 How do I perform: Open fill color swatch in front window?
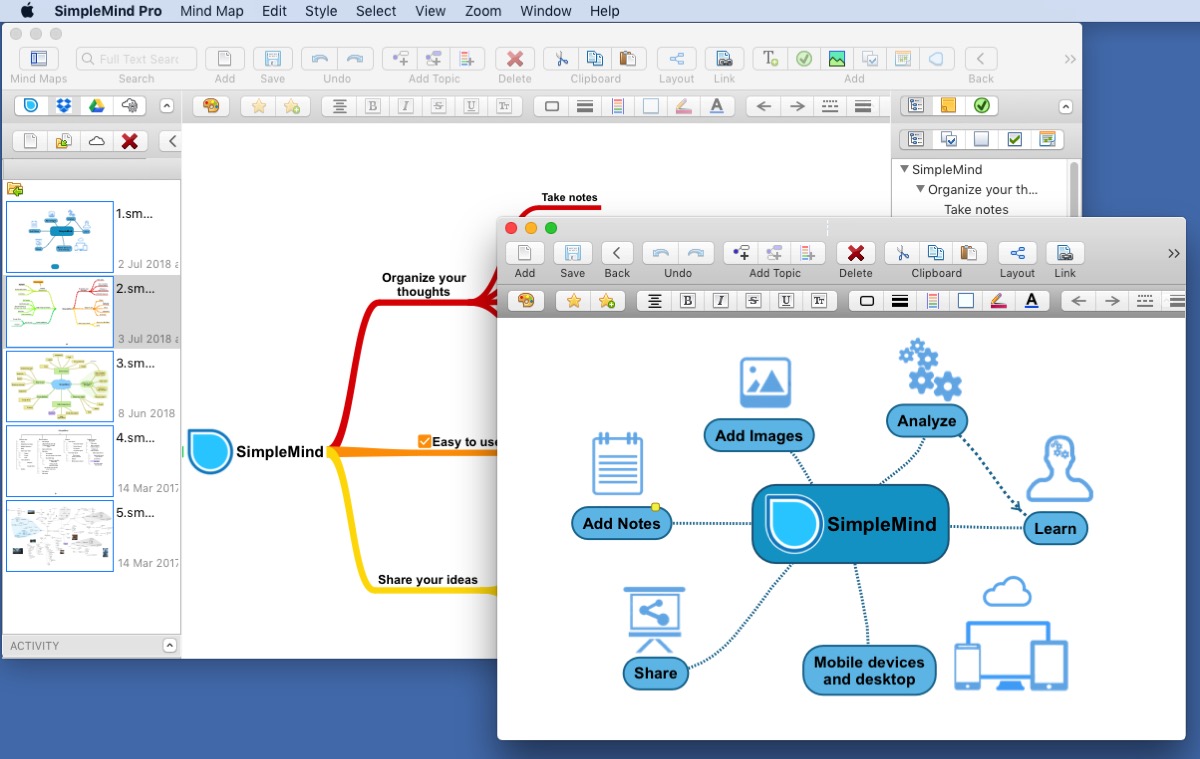coord(965,300)
